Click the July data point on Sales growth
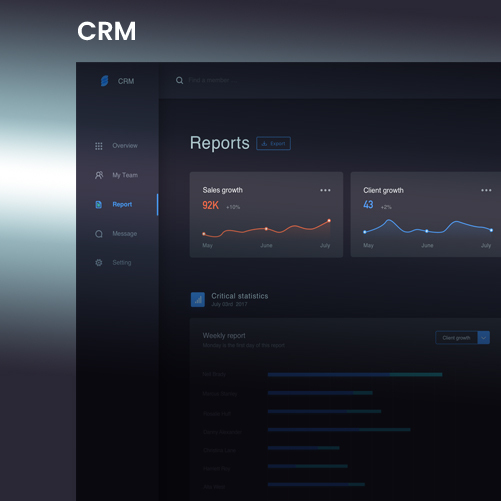The height and width of the screenshot is (501, 501). [329, 221]
